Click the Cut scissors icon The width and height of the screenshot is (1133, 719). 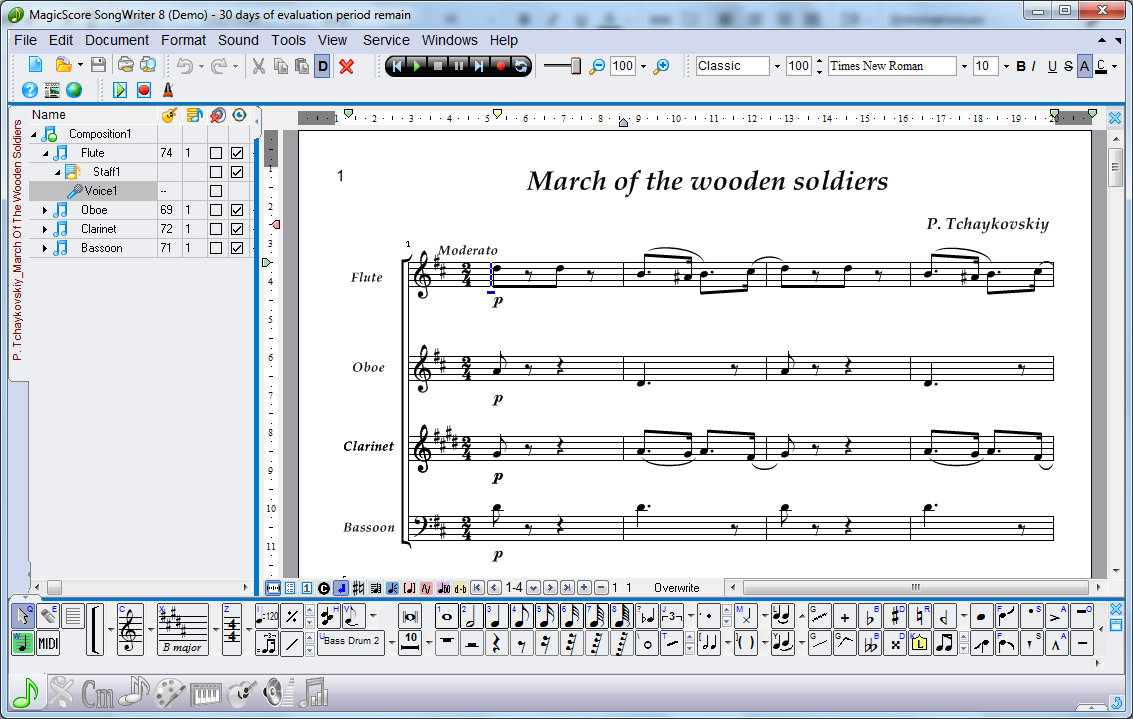click(258, 66)
